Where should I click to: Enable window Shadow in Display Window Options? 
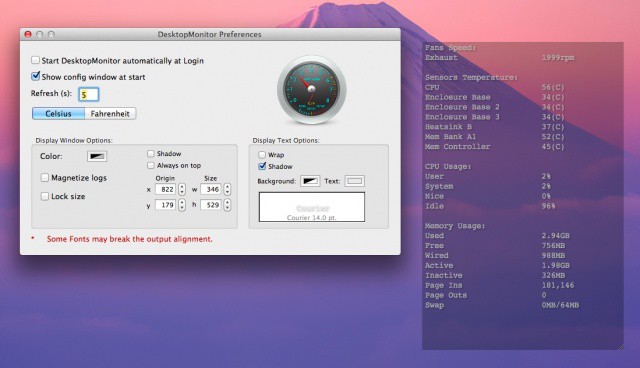point(151,153)
